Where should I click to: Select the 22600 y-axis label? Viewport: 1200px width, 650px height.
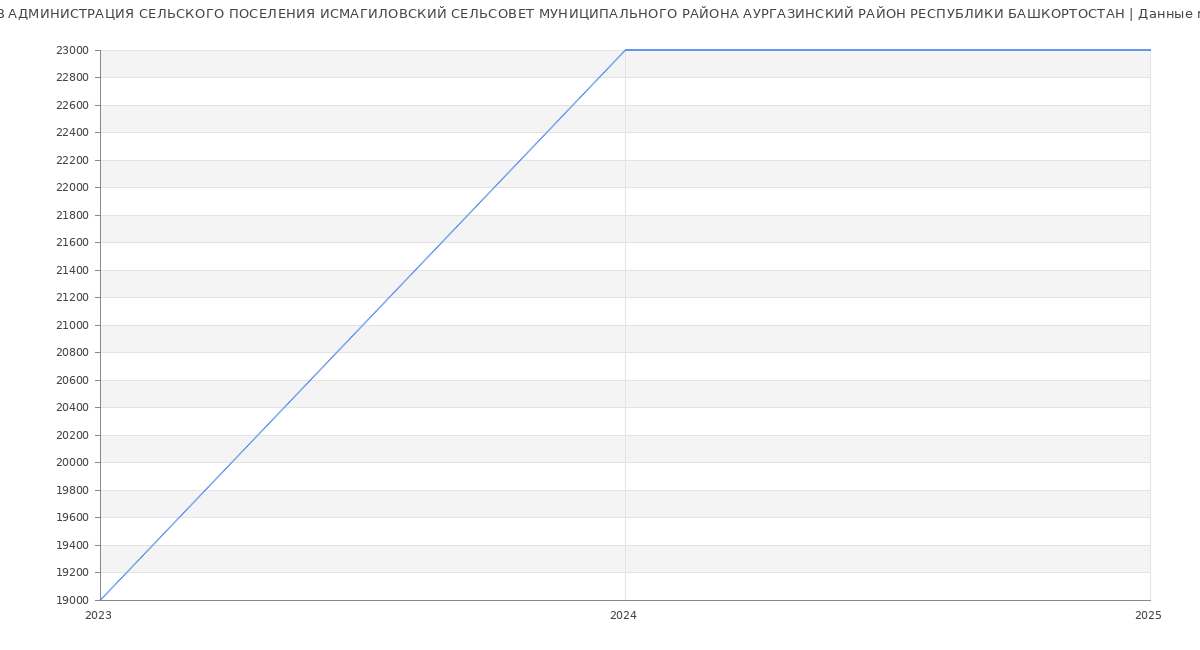[73, 105]
